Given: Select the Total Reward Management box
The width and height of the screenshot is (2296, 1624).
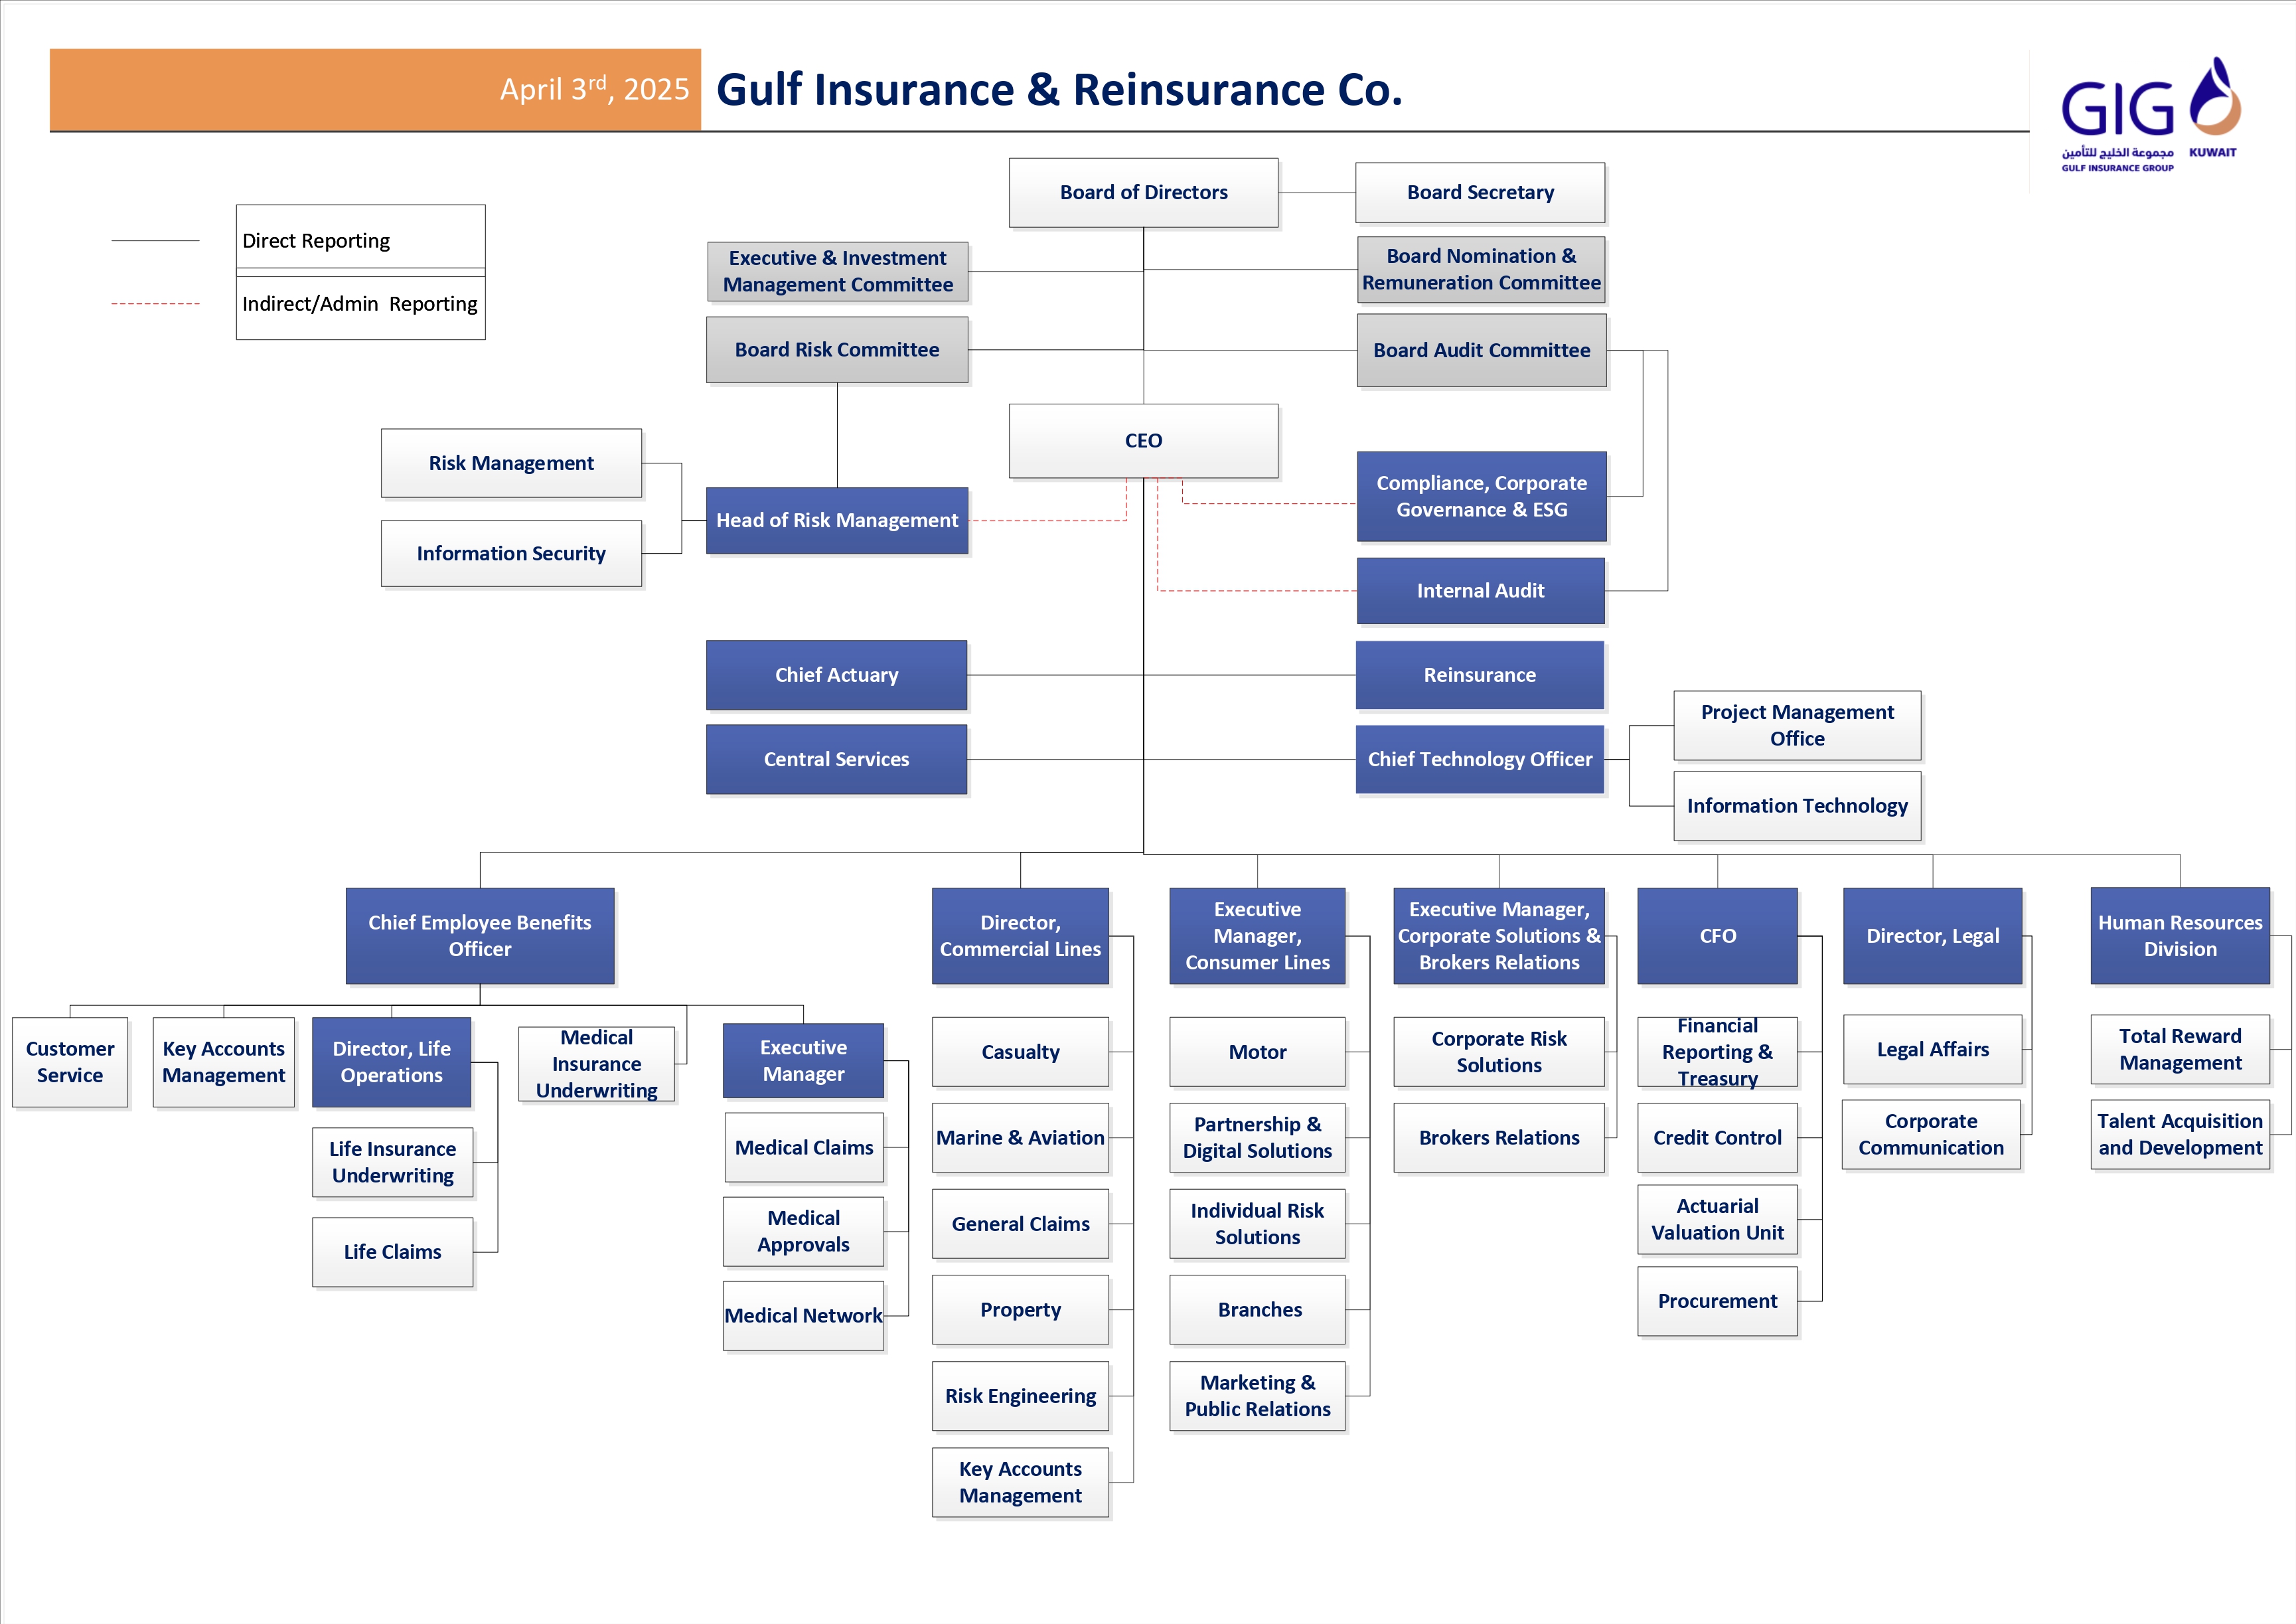Looking at the screenshot, I should [x=2180, y=1049].
